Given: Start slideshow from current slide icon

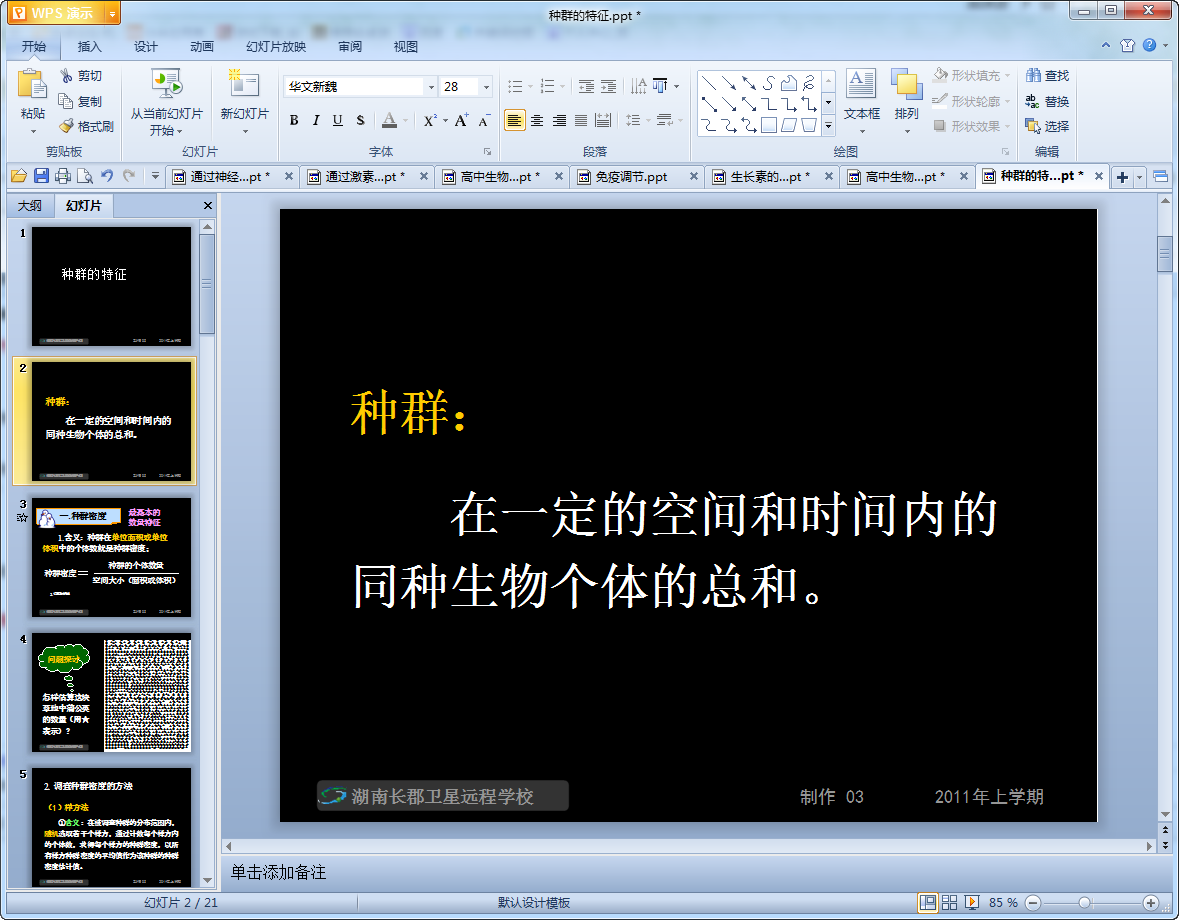Looking at the screenshot, I should [166, 84].
